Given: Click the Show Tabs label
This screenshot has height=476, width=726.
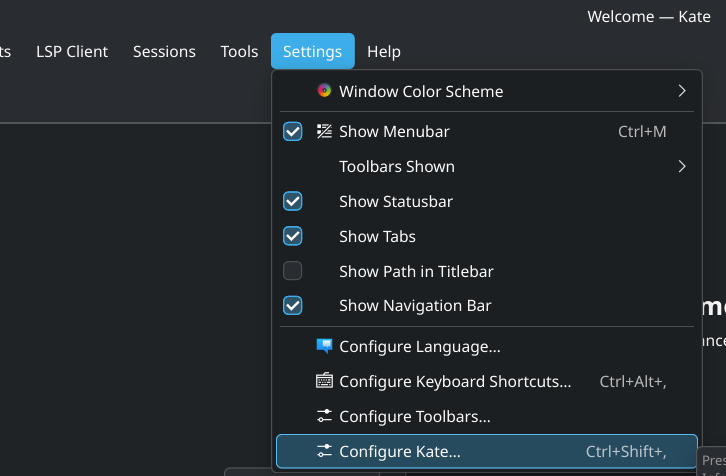Looking at the screenshot, I should [x=377, y=237].
